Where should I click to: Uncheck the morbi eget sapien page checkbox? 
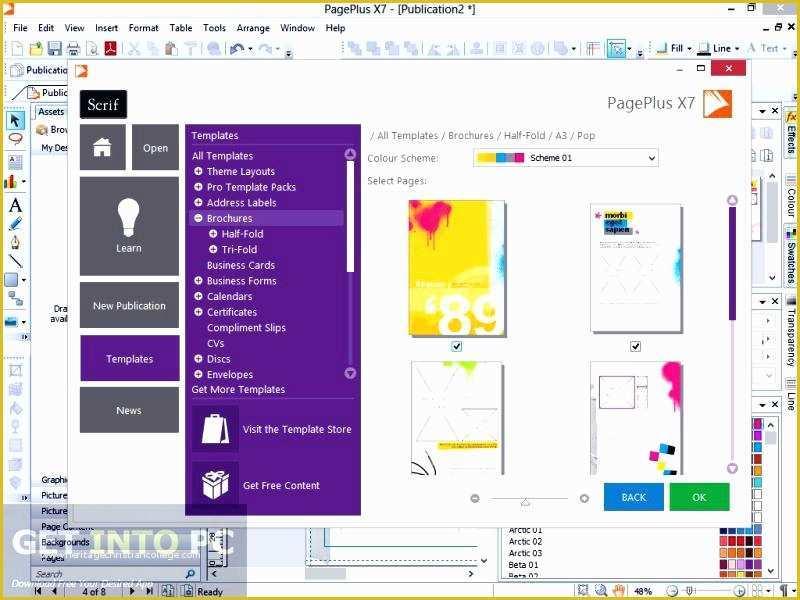(635, 346)
